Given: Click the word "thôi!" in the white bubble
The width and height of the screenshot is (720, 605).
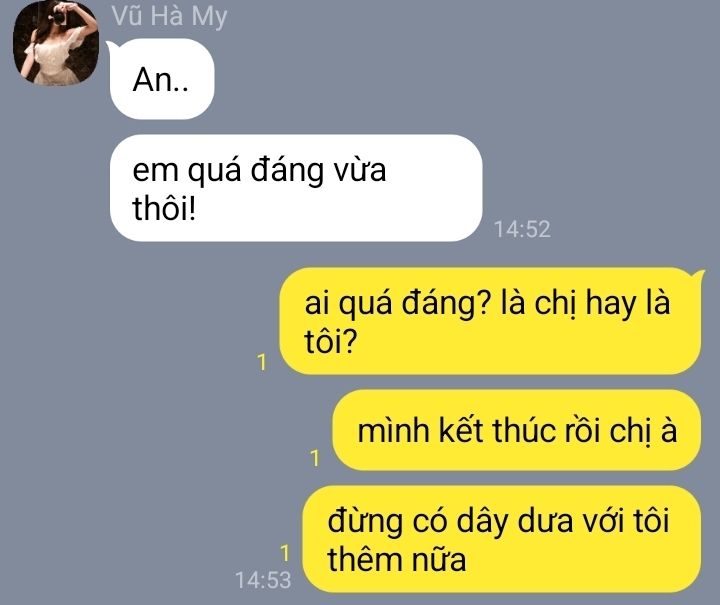Looking at the screenshot, I should pos(164,208).
